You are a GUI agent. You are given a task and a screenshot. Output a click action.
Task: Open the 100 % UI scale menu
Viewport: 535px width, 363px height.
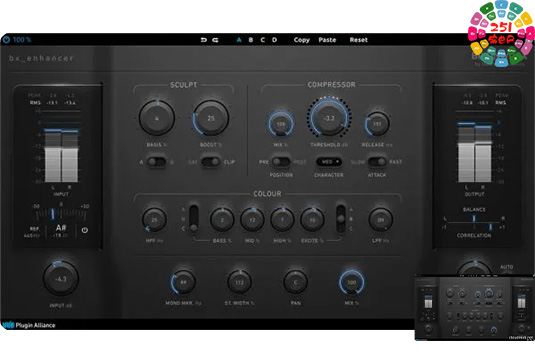[x=22, y=40]
